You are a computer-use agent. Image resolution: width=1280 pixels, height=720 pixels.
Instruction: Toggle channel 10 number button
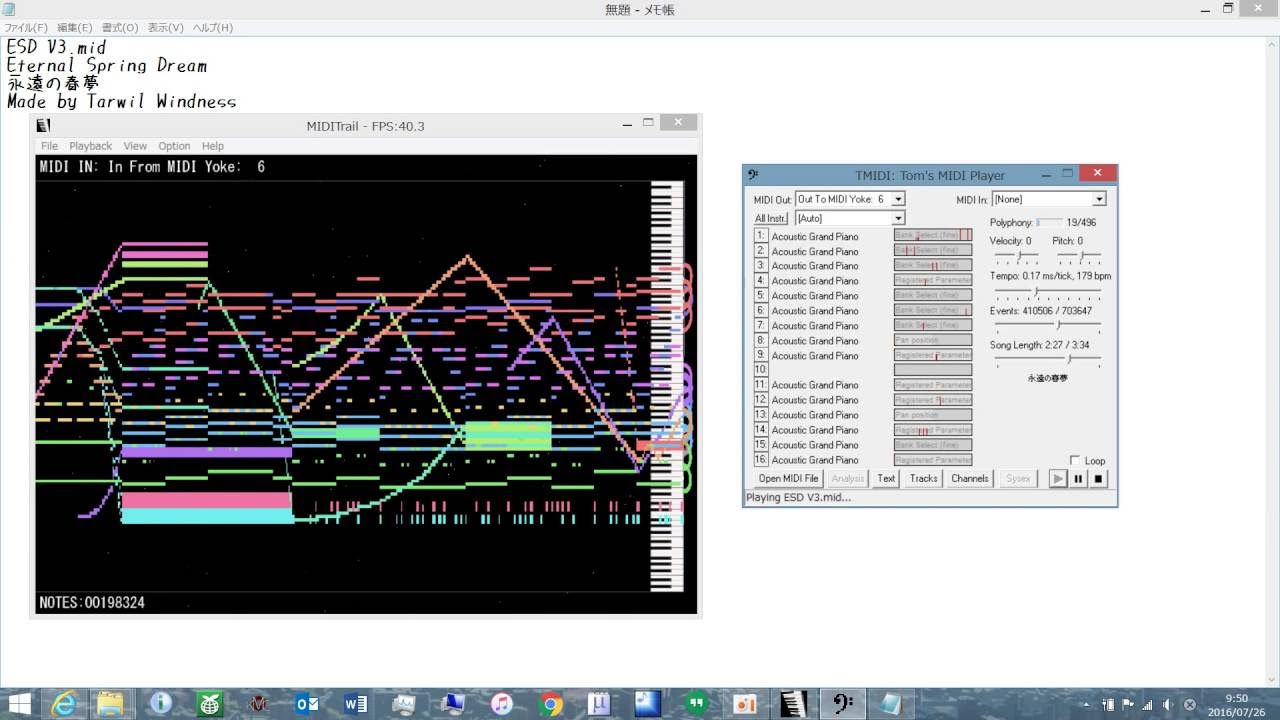(761, 370)
